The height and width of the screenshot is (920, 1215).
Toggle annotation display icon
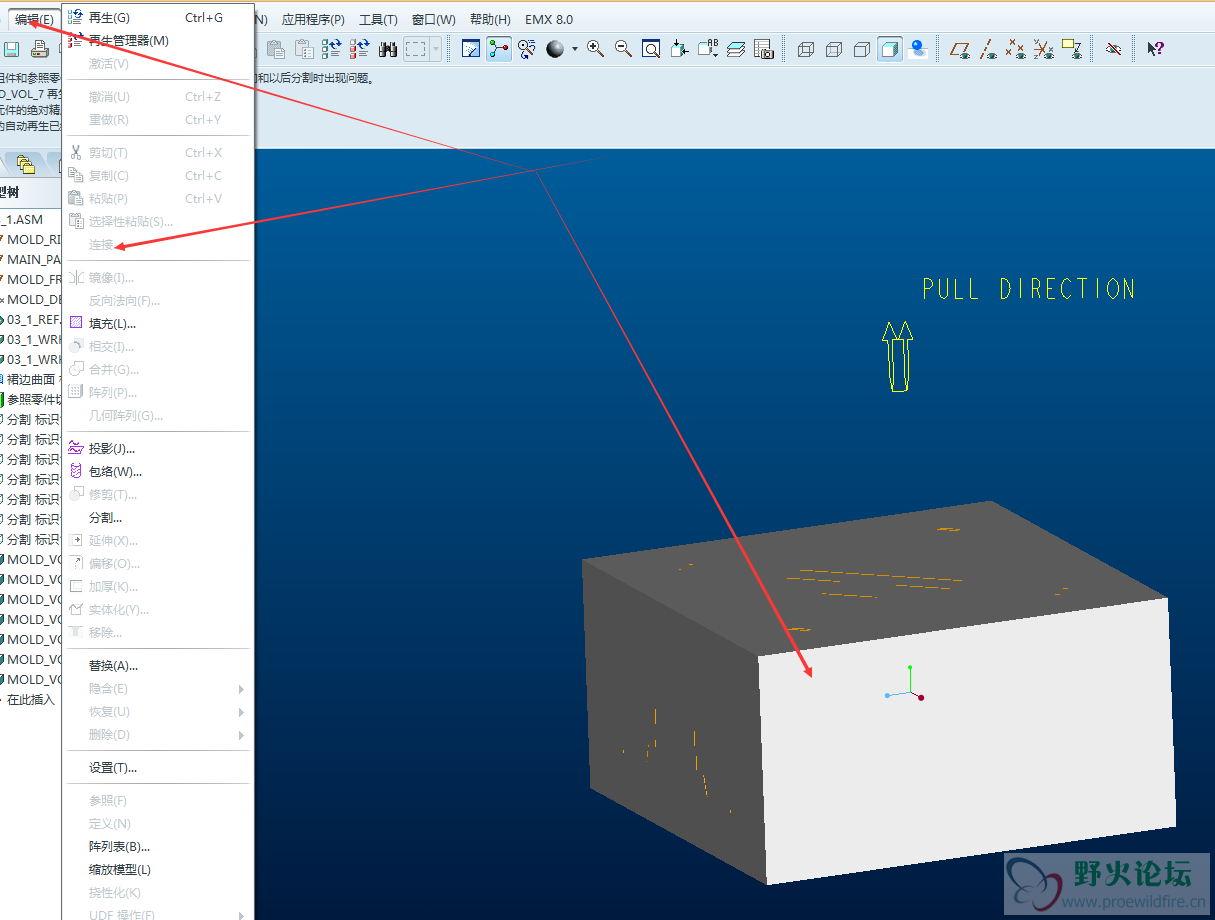click(1072, 49)
